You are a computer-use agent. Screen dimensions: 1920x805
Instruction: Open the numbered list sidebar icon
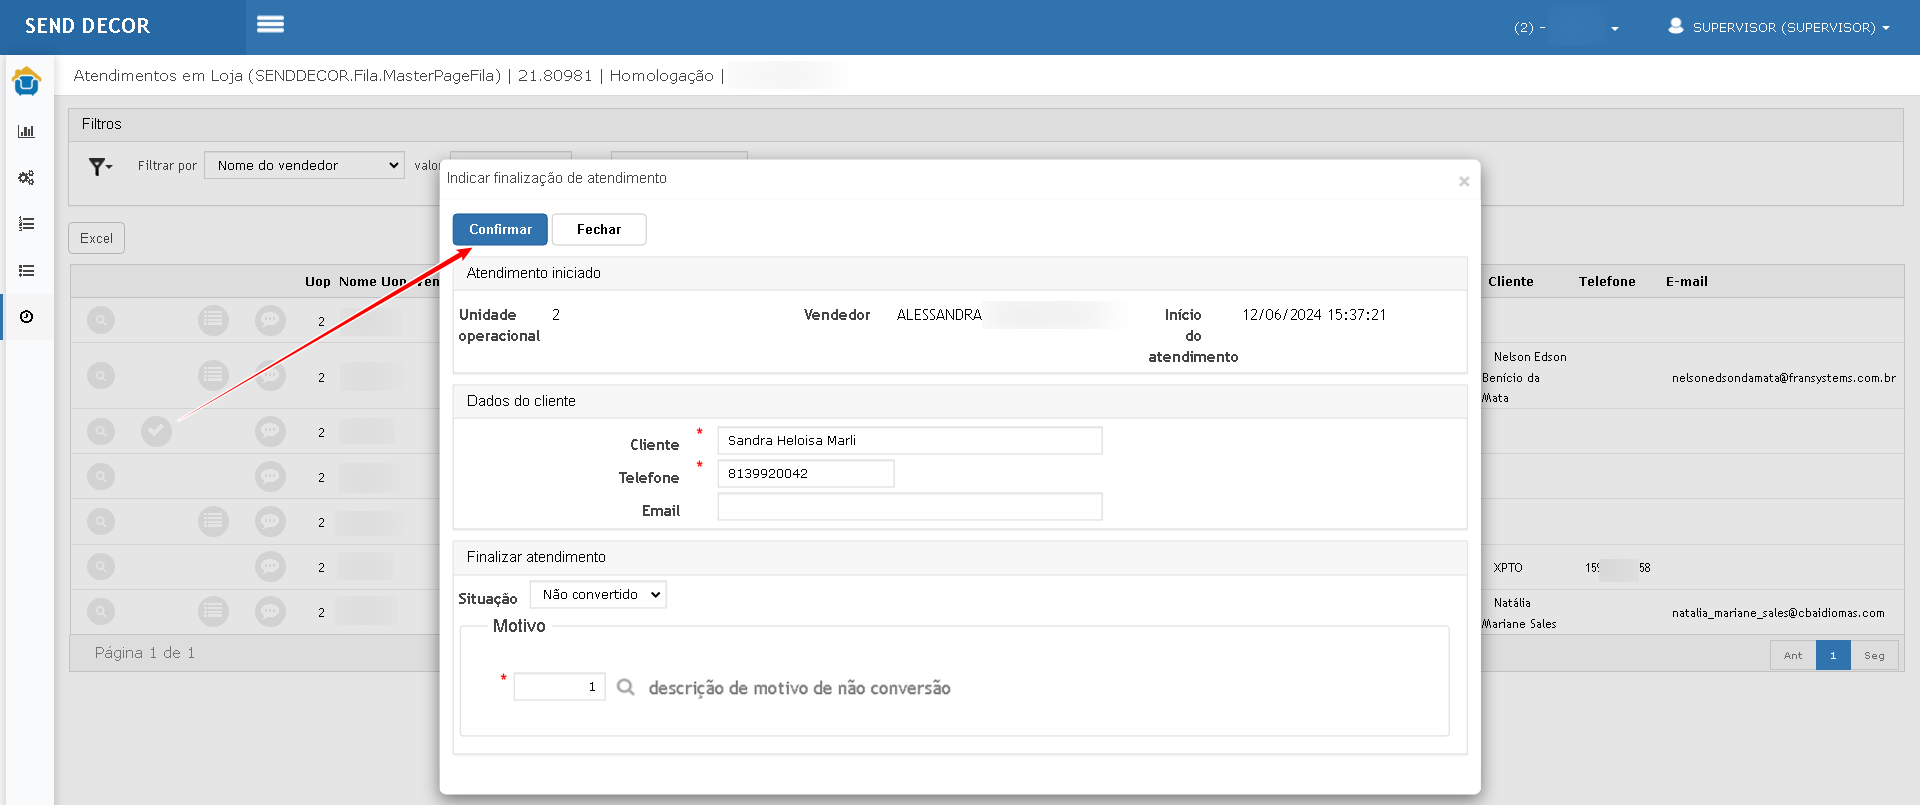point(26,224)
